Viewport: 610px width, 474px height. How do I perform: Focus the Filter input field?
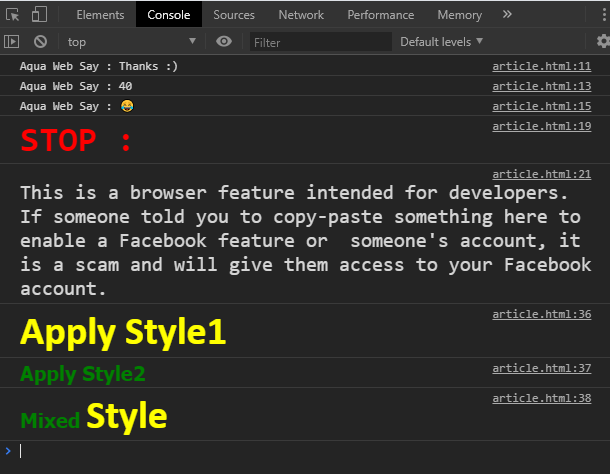click(321, 42)
